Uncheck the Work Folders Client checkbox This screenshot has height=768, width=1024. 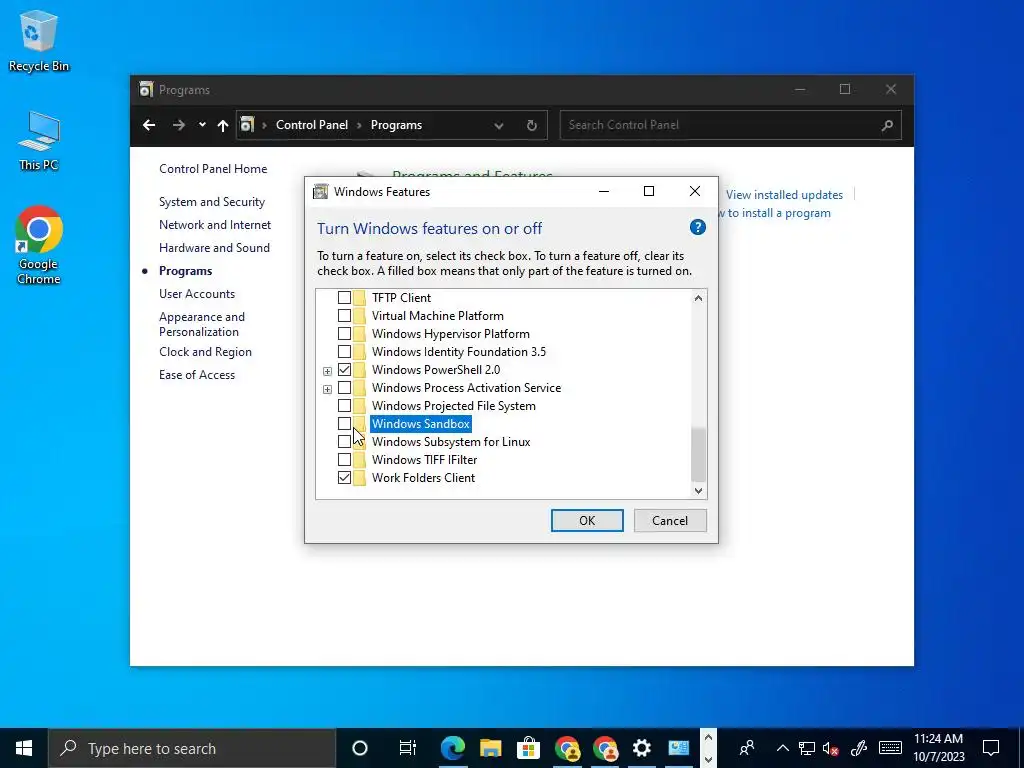click(344, 477)
